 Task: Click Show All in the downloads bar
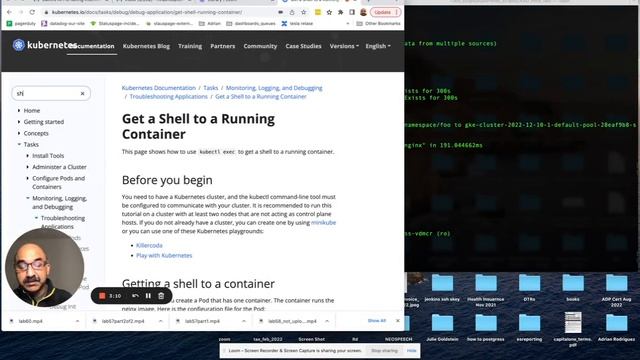click(376, 321)
